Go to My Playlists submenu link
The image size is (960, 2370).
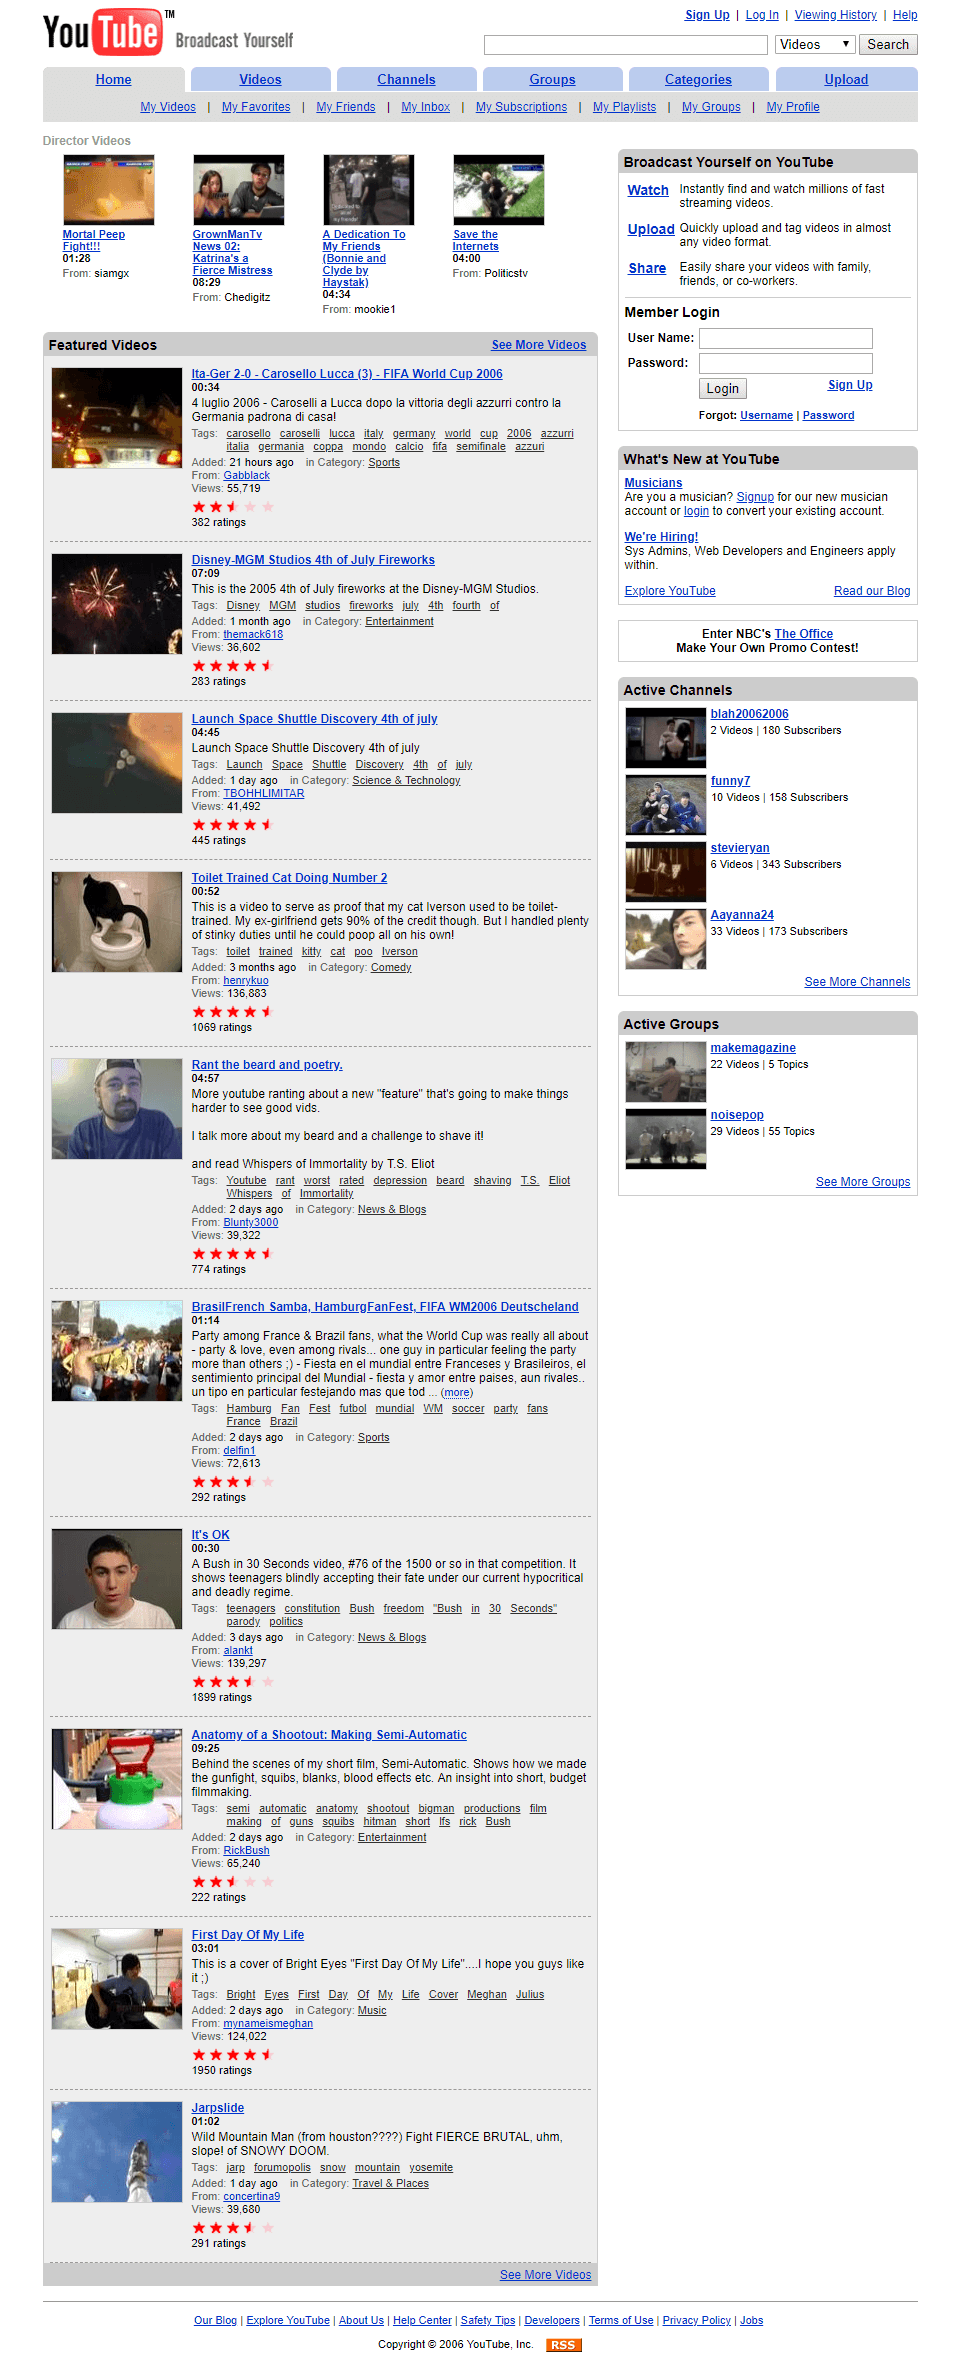624,107
